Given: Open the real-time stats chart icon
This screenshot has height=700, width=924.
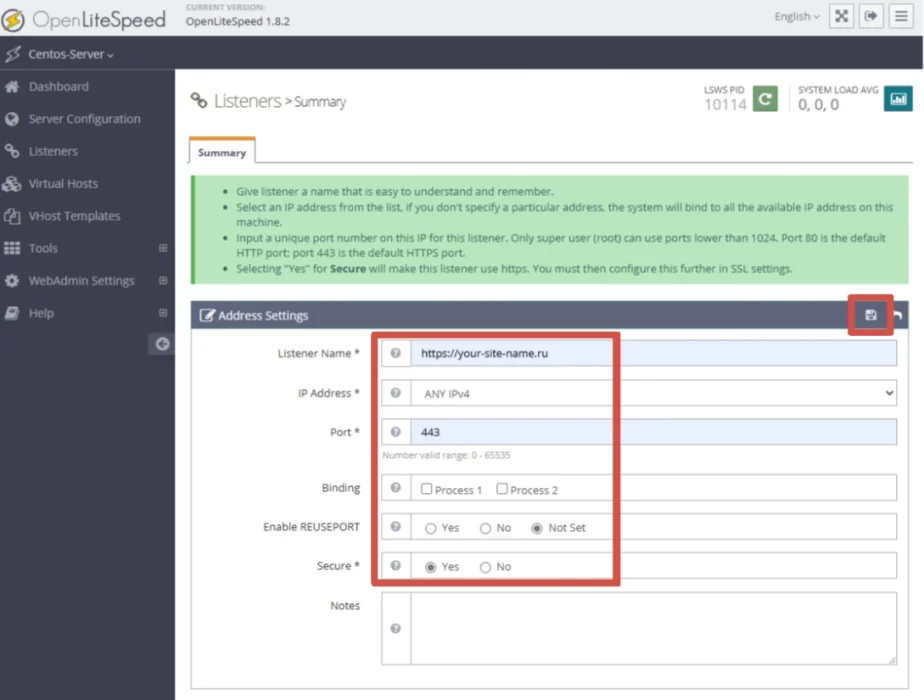Looking at the screenshot, I should coord(898,98).
